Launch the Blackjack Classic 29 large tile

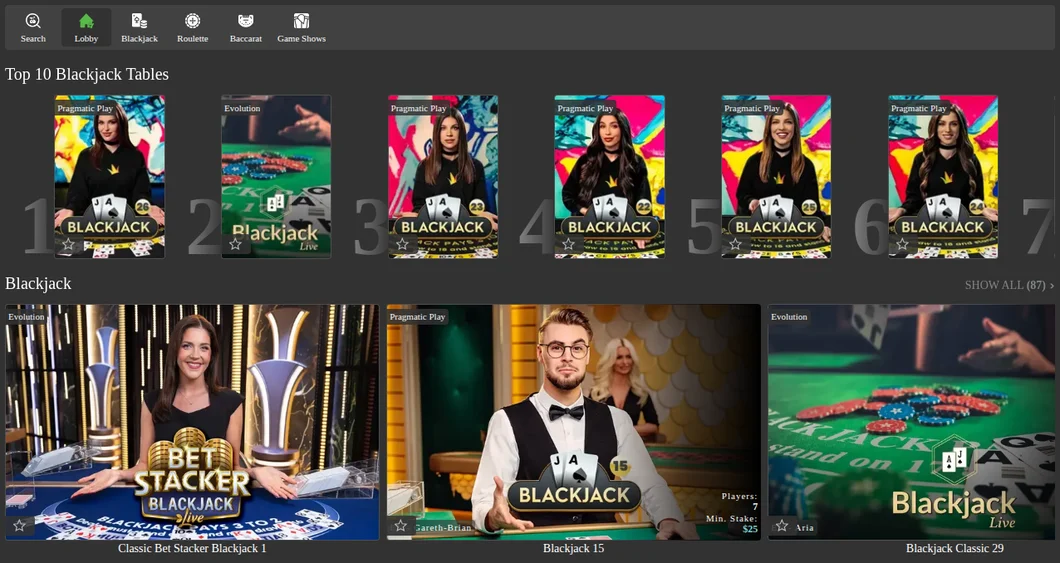911,422
